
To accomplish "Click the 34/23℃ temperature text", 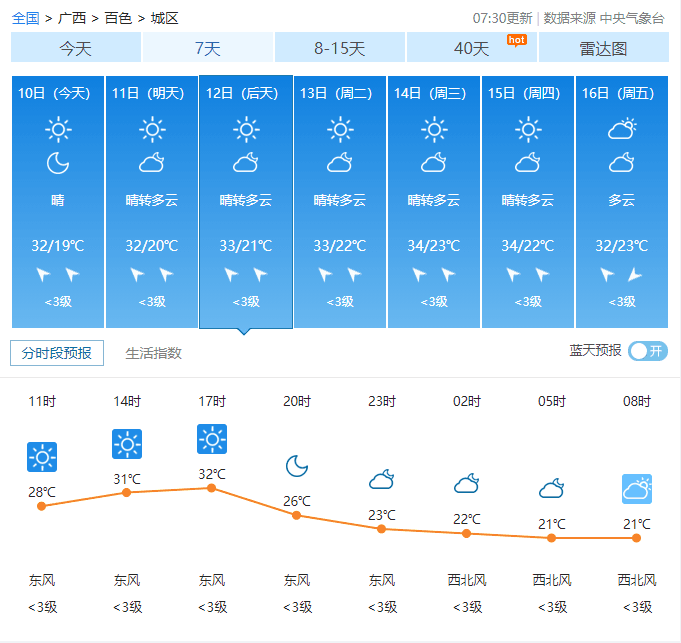I will coord(434,246).
